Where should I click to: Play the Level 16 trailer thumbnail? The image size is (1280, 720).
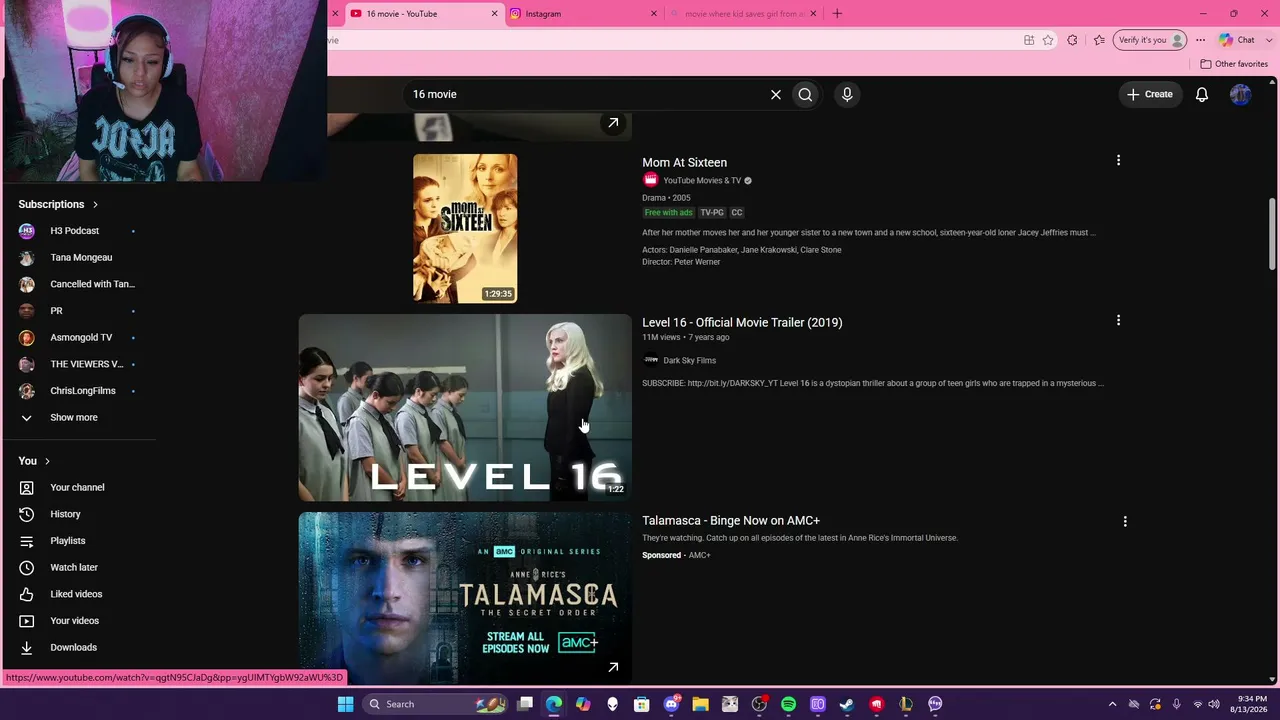click(465, 408)
